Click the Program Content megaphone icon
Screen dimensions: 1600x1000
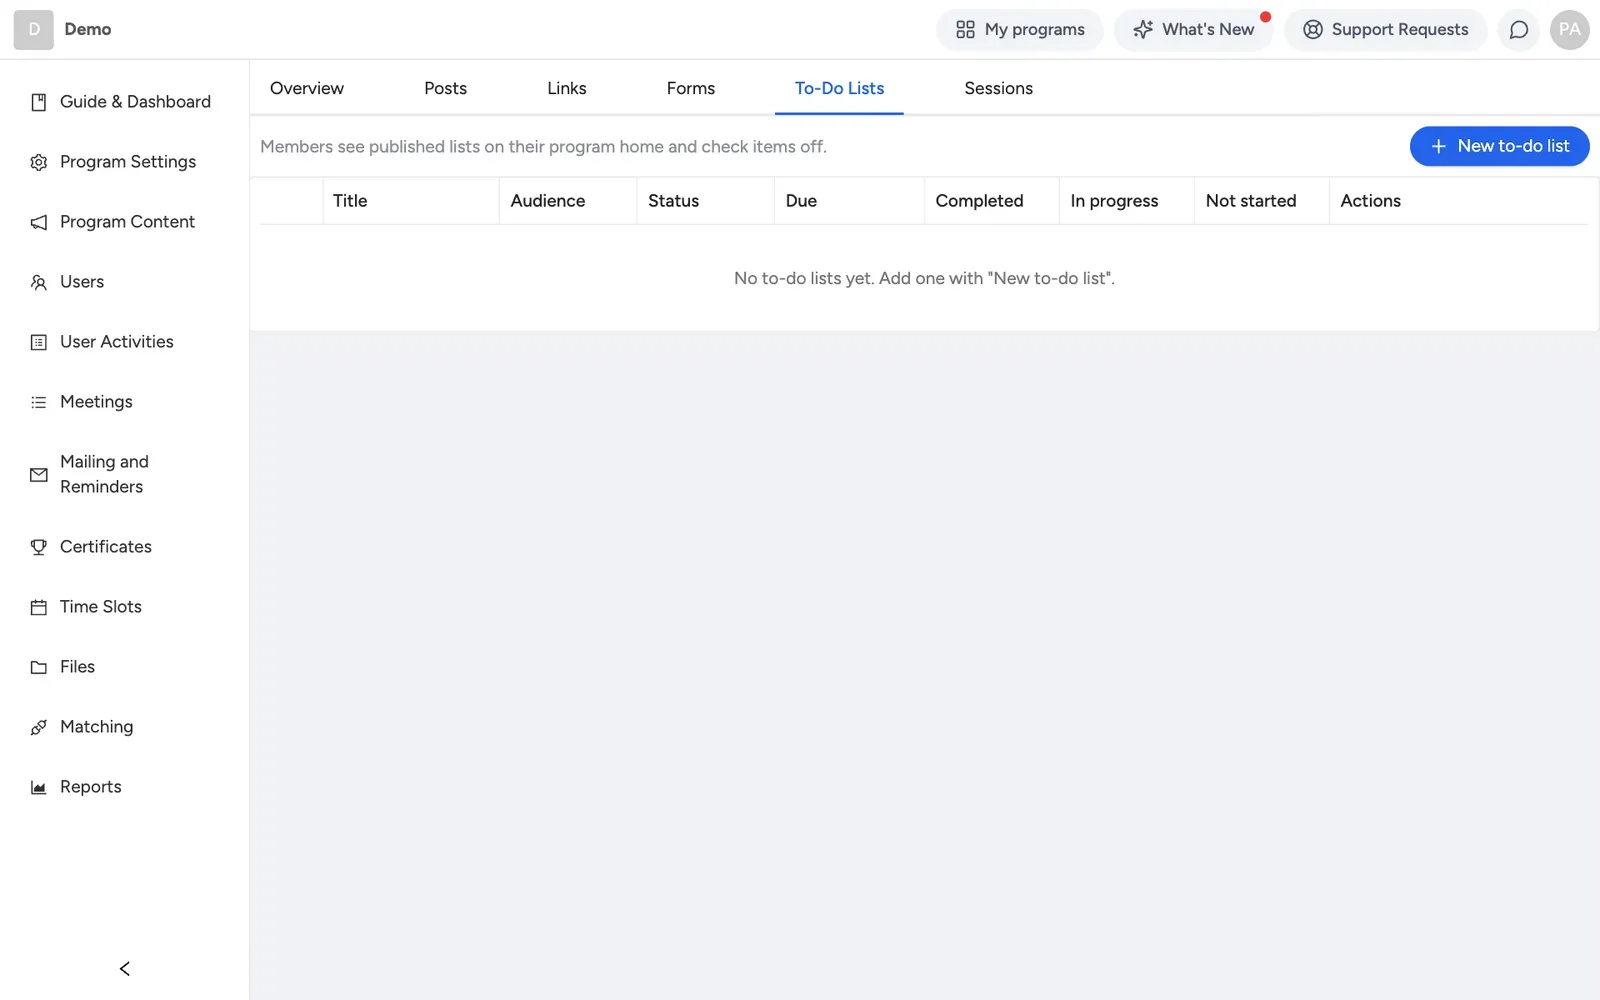(x=39, y=222)
